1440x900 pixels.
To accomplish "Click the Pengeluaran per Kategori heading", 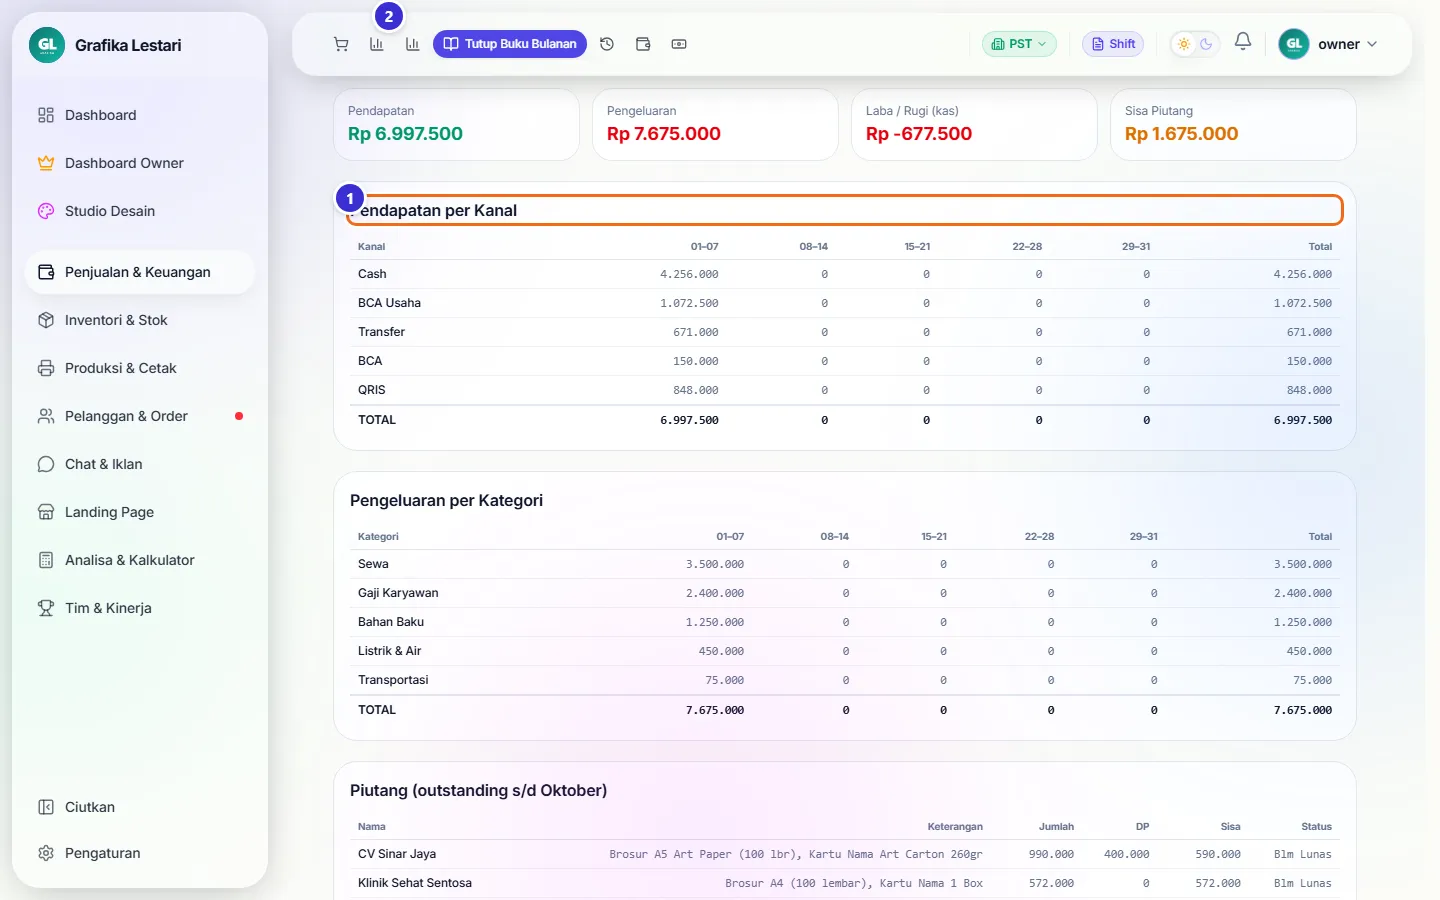I will (446, 500).
